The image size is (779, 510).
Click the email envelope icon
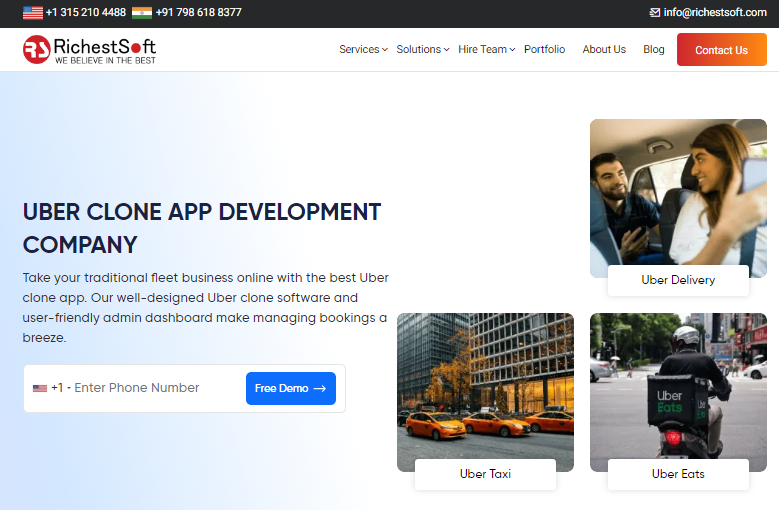coord(655,13)
